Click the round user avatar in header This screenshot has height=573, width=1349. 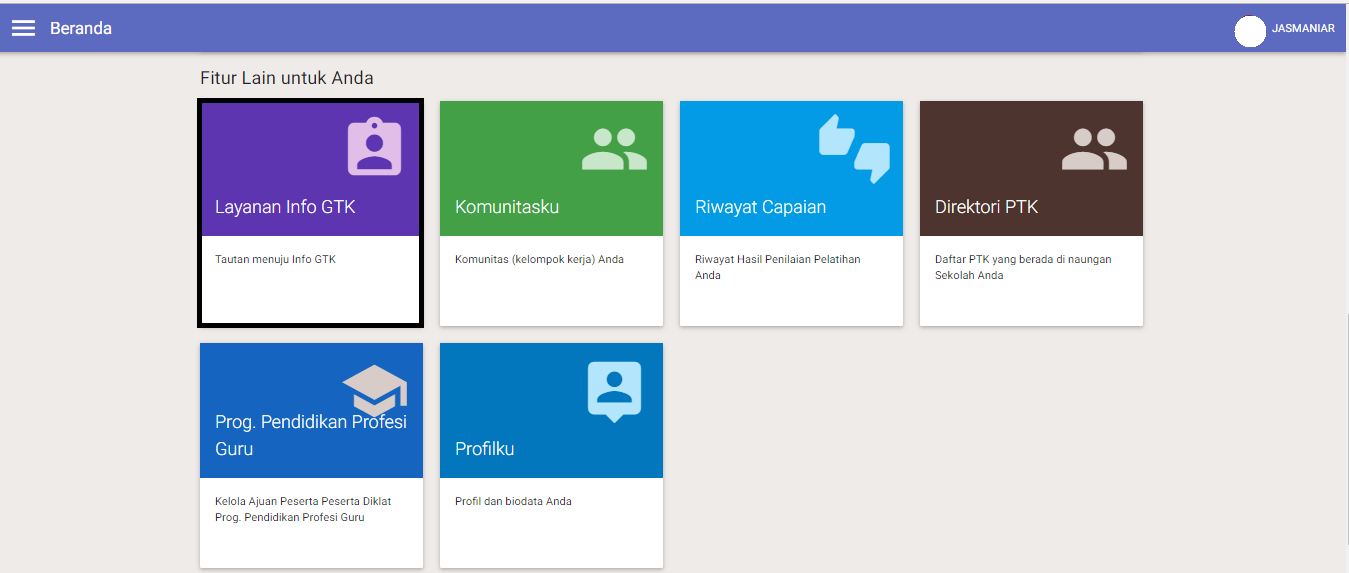coord(1250,31)
